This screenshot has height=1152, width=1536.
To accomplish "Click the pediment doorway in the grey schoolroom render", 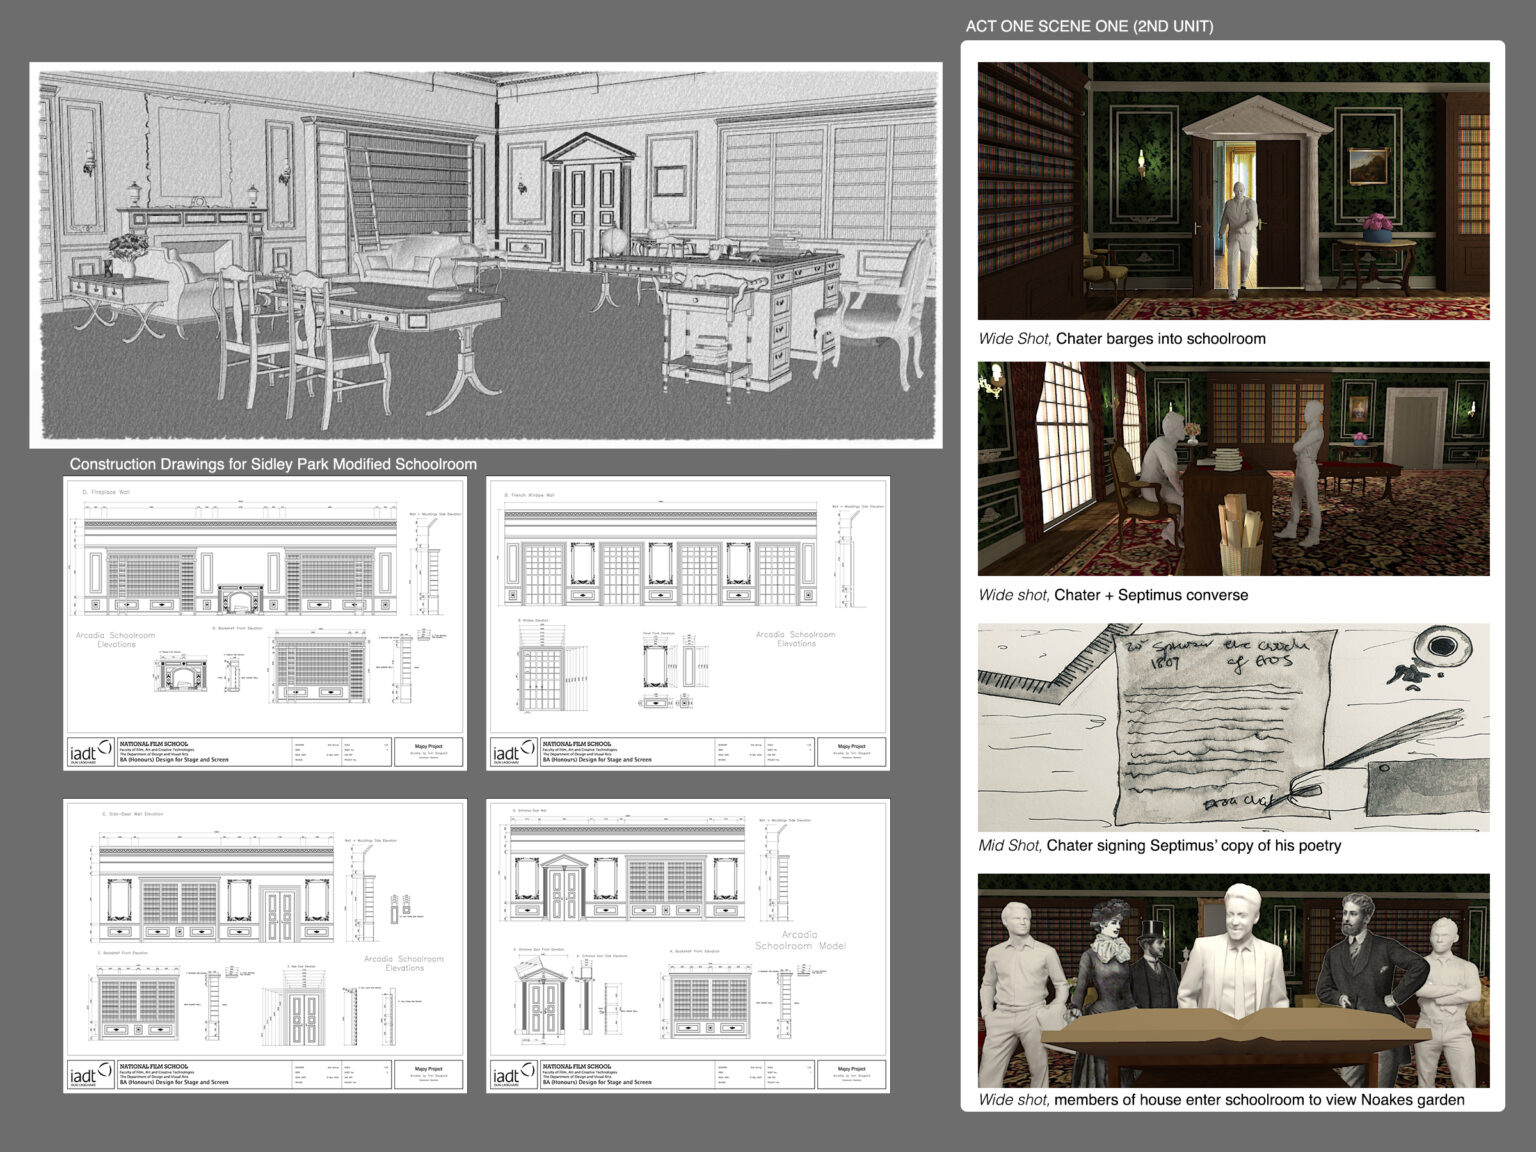I will pos(589,205).
